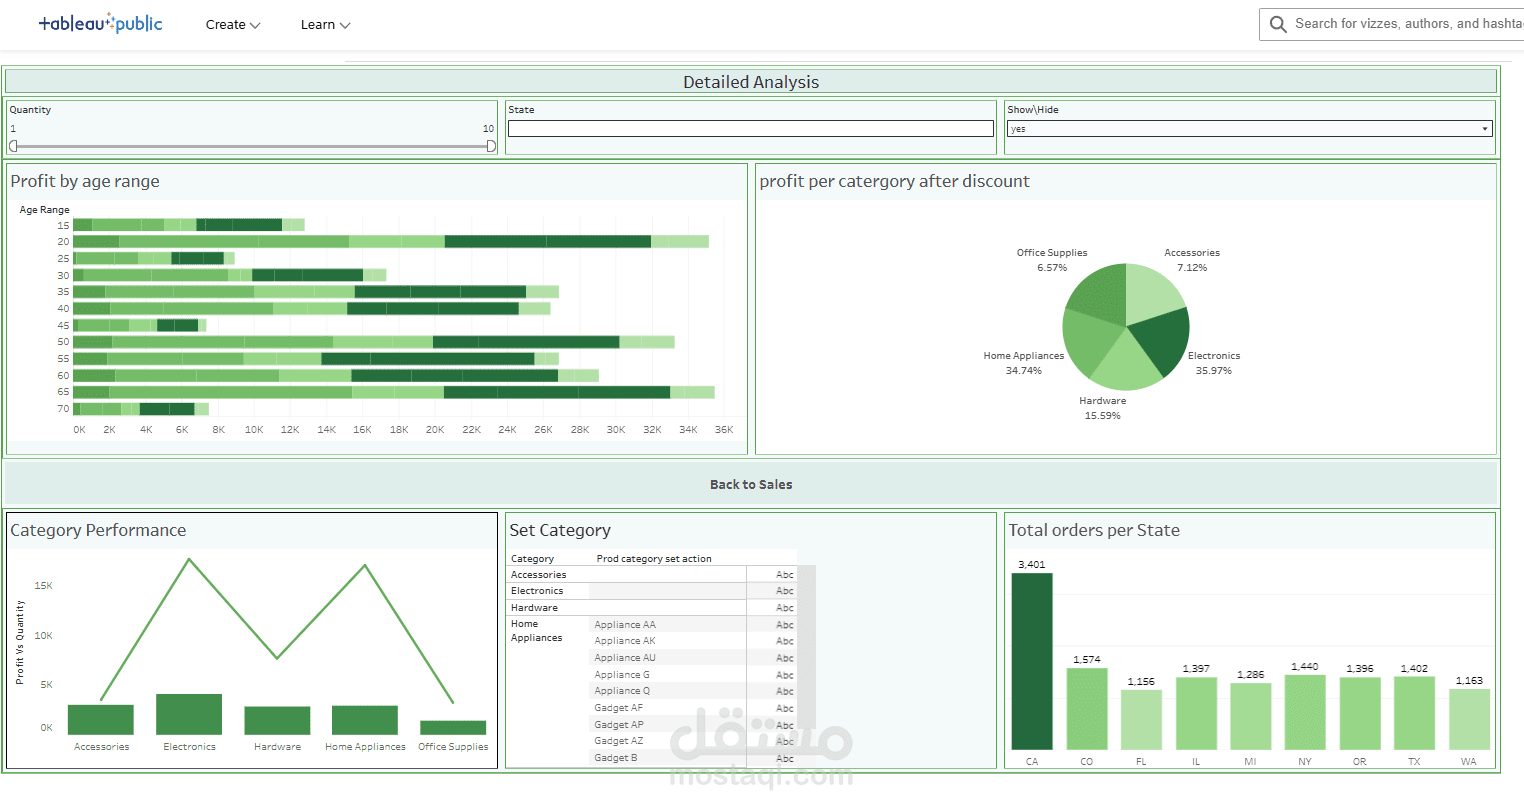Viewport: 1524px width, 807px height.
Task: Click the MI state axis label
Action: (1250, 762)
